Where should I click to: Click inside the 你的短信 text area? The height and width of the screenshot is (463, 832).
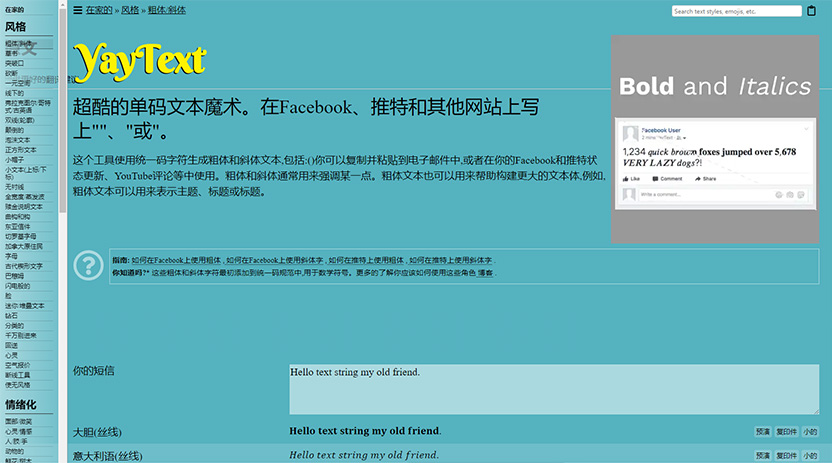pyautogui.click(x=553, y=388)
